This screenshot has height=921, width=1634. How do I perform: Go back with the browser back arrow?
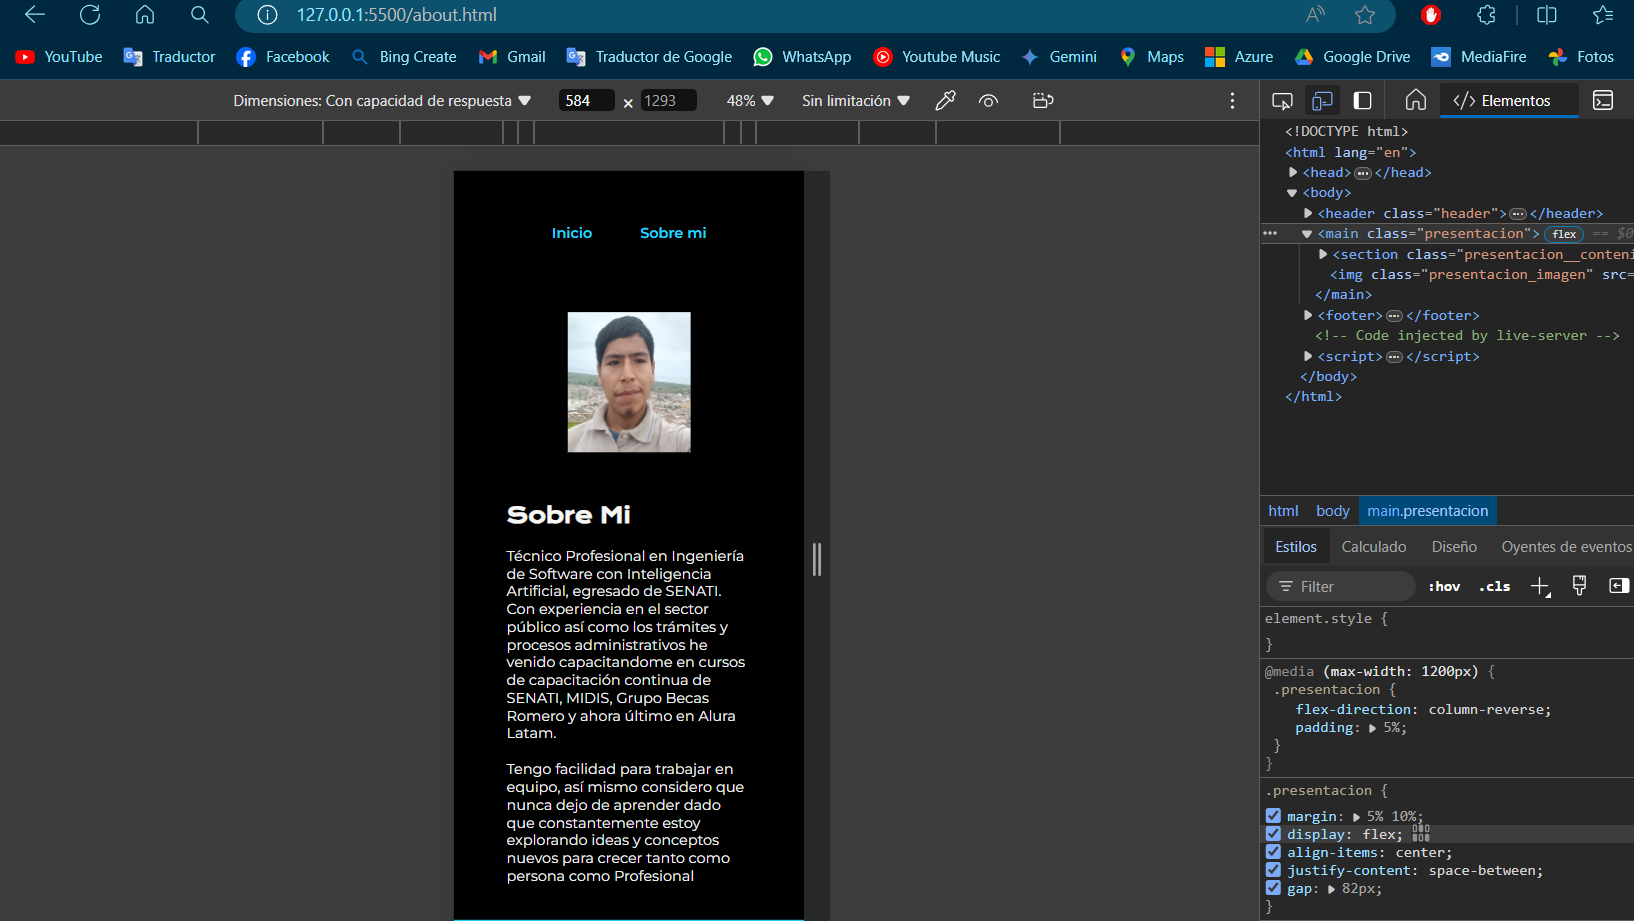point(35,15)
